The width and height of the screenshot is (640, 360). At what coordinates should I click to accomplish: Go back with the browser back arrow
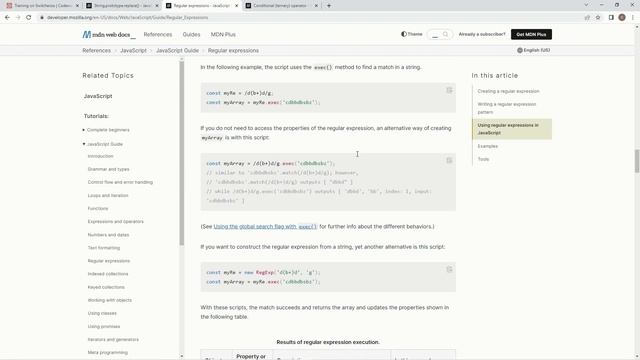pyautogui.click(x=7, y=18)
